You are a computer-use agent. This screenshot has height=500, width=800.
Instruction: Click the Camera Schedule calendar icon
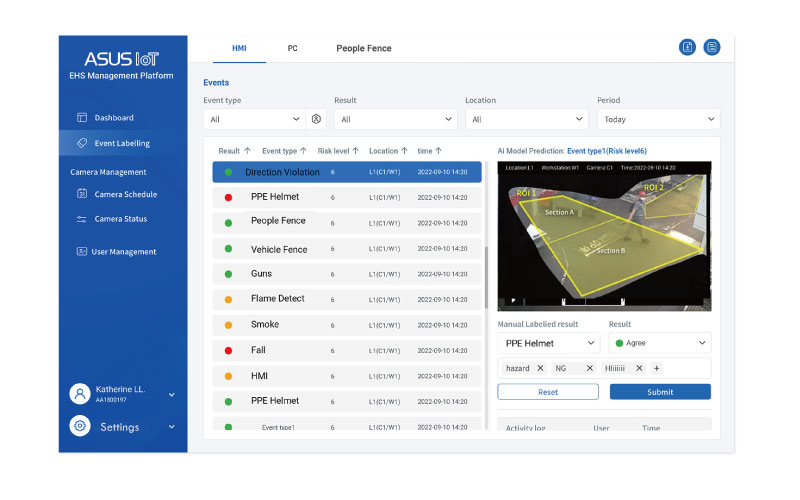[82, 194]
